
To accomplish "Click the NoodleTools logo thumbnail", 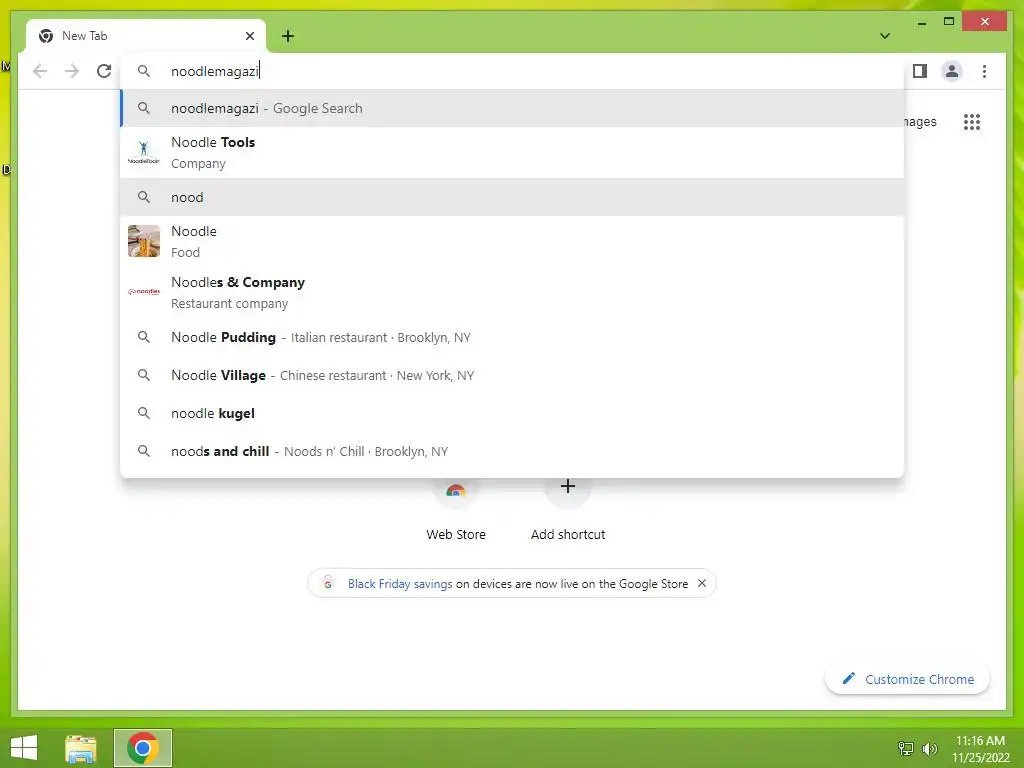I will (x=144, y=152).
